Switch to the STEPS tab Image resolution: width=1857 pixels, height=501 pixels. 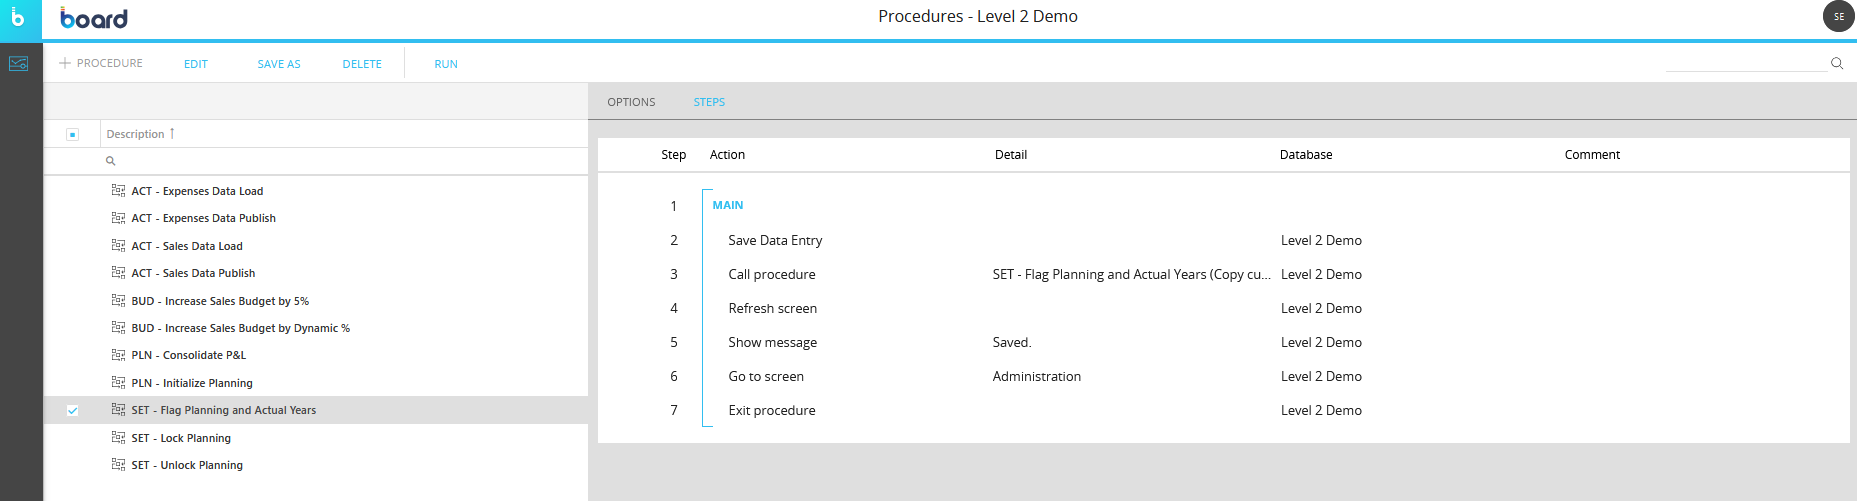coord(709,102)
